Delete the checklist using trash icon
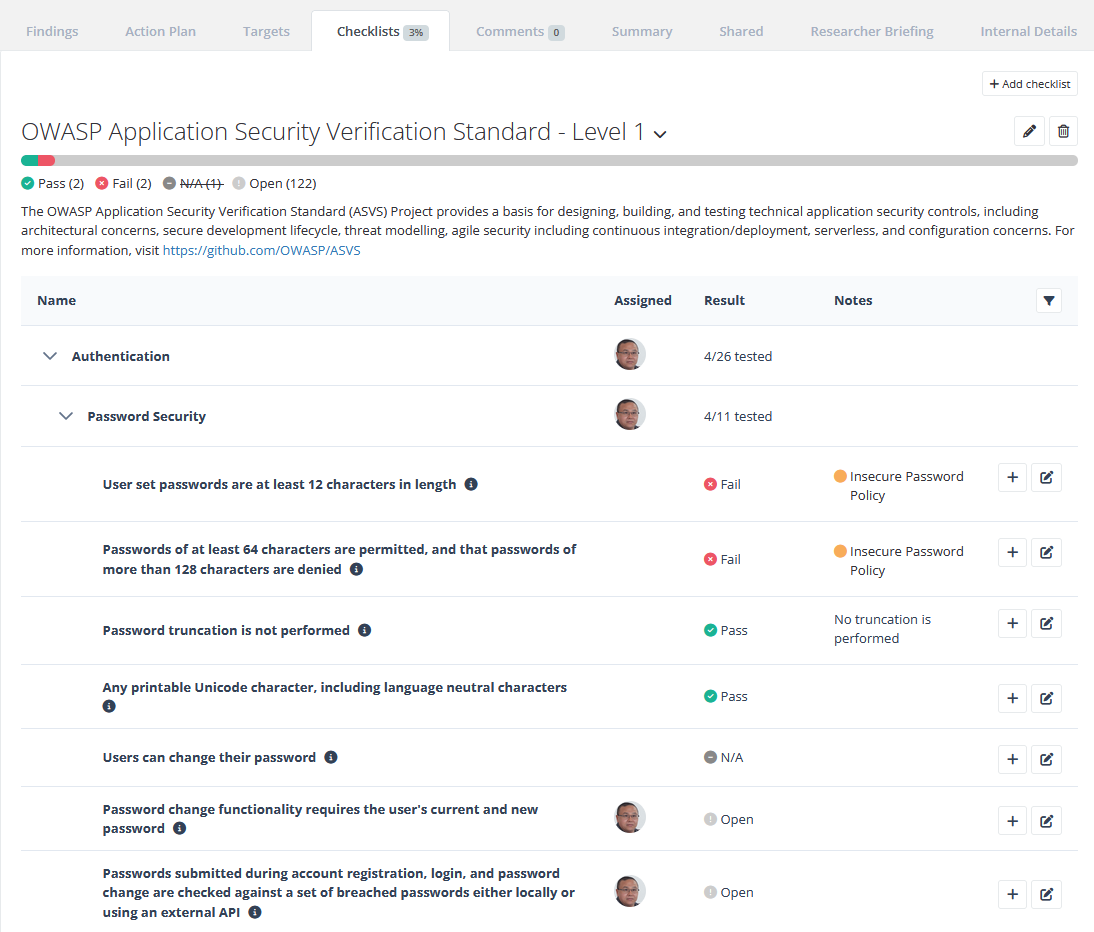The height and width of the screenshot is (932, 1094). (x=1063, y=131)
